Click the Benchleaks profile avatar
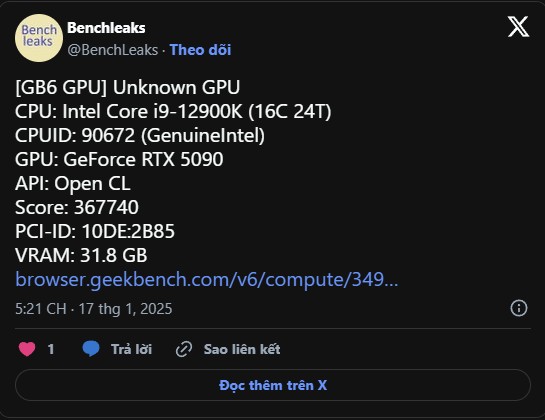545x420 pixels. 39,38
